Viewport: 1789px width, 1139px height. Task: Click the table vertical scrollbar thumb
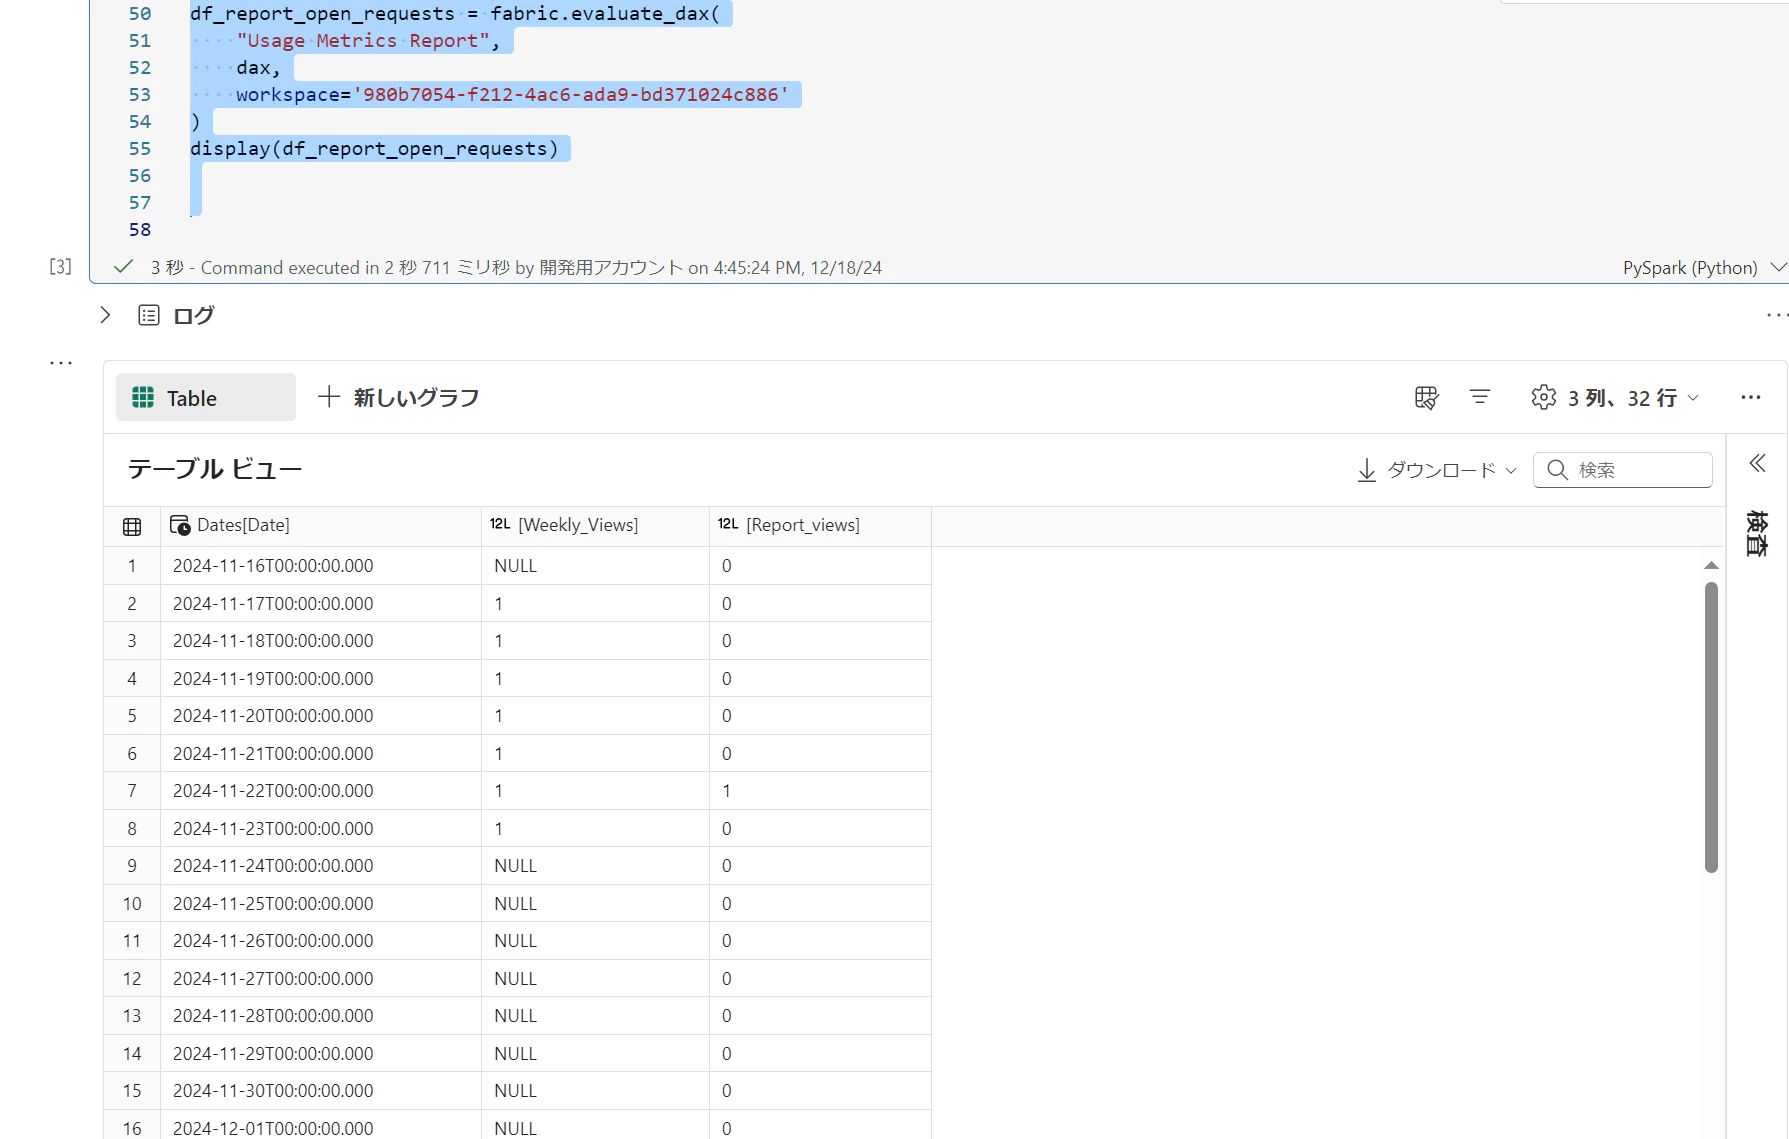[1711, 727]
